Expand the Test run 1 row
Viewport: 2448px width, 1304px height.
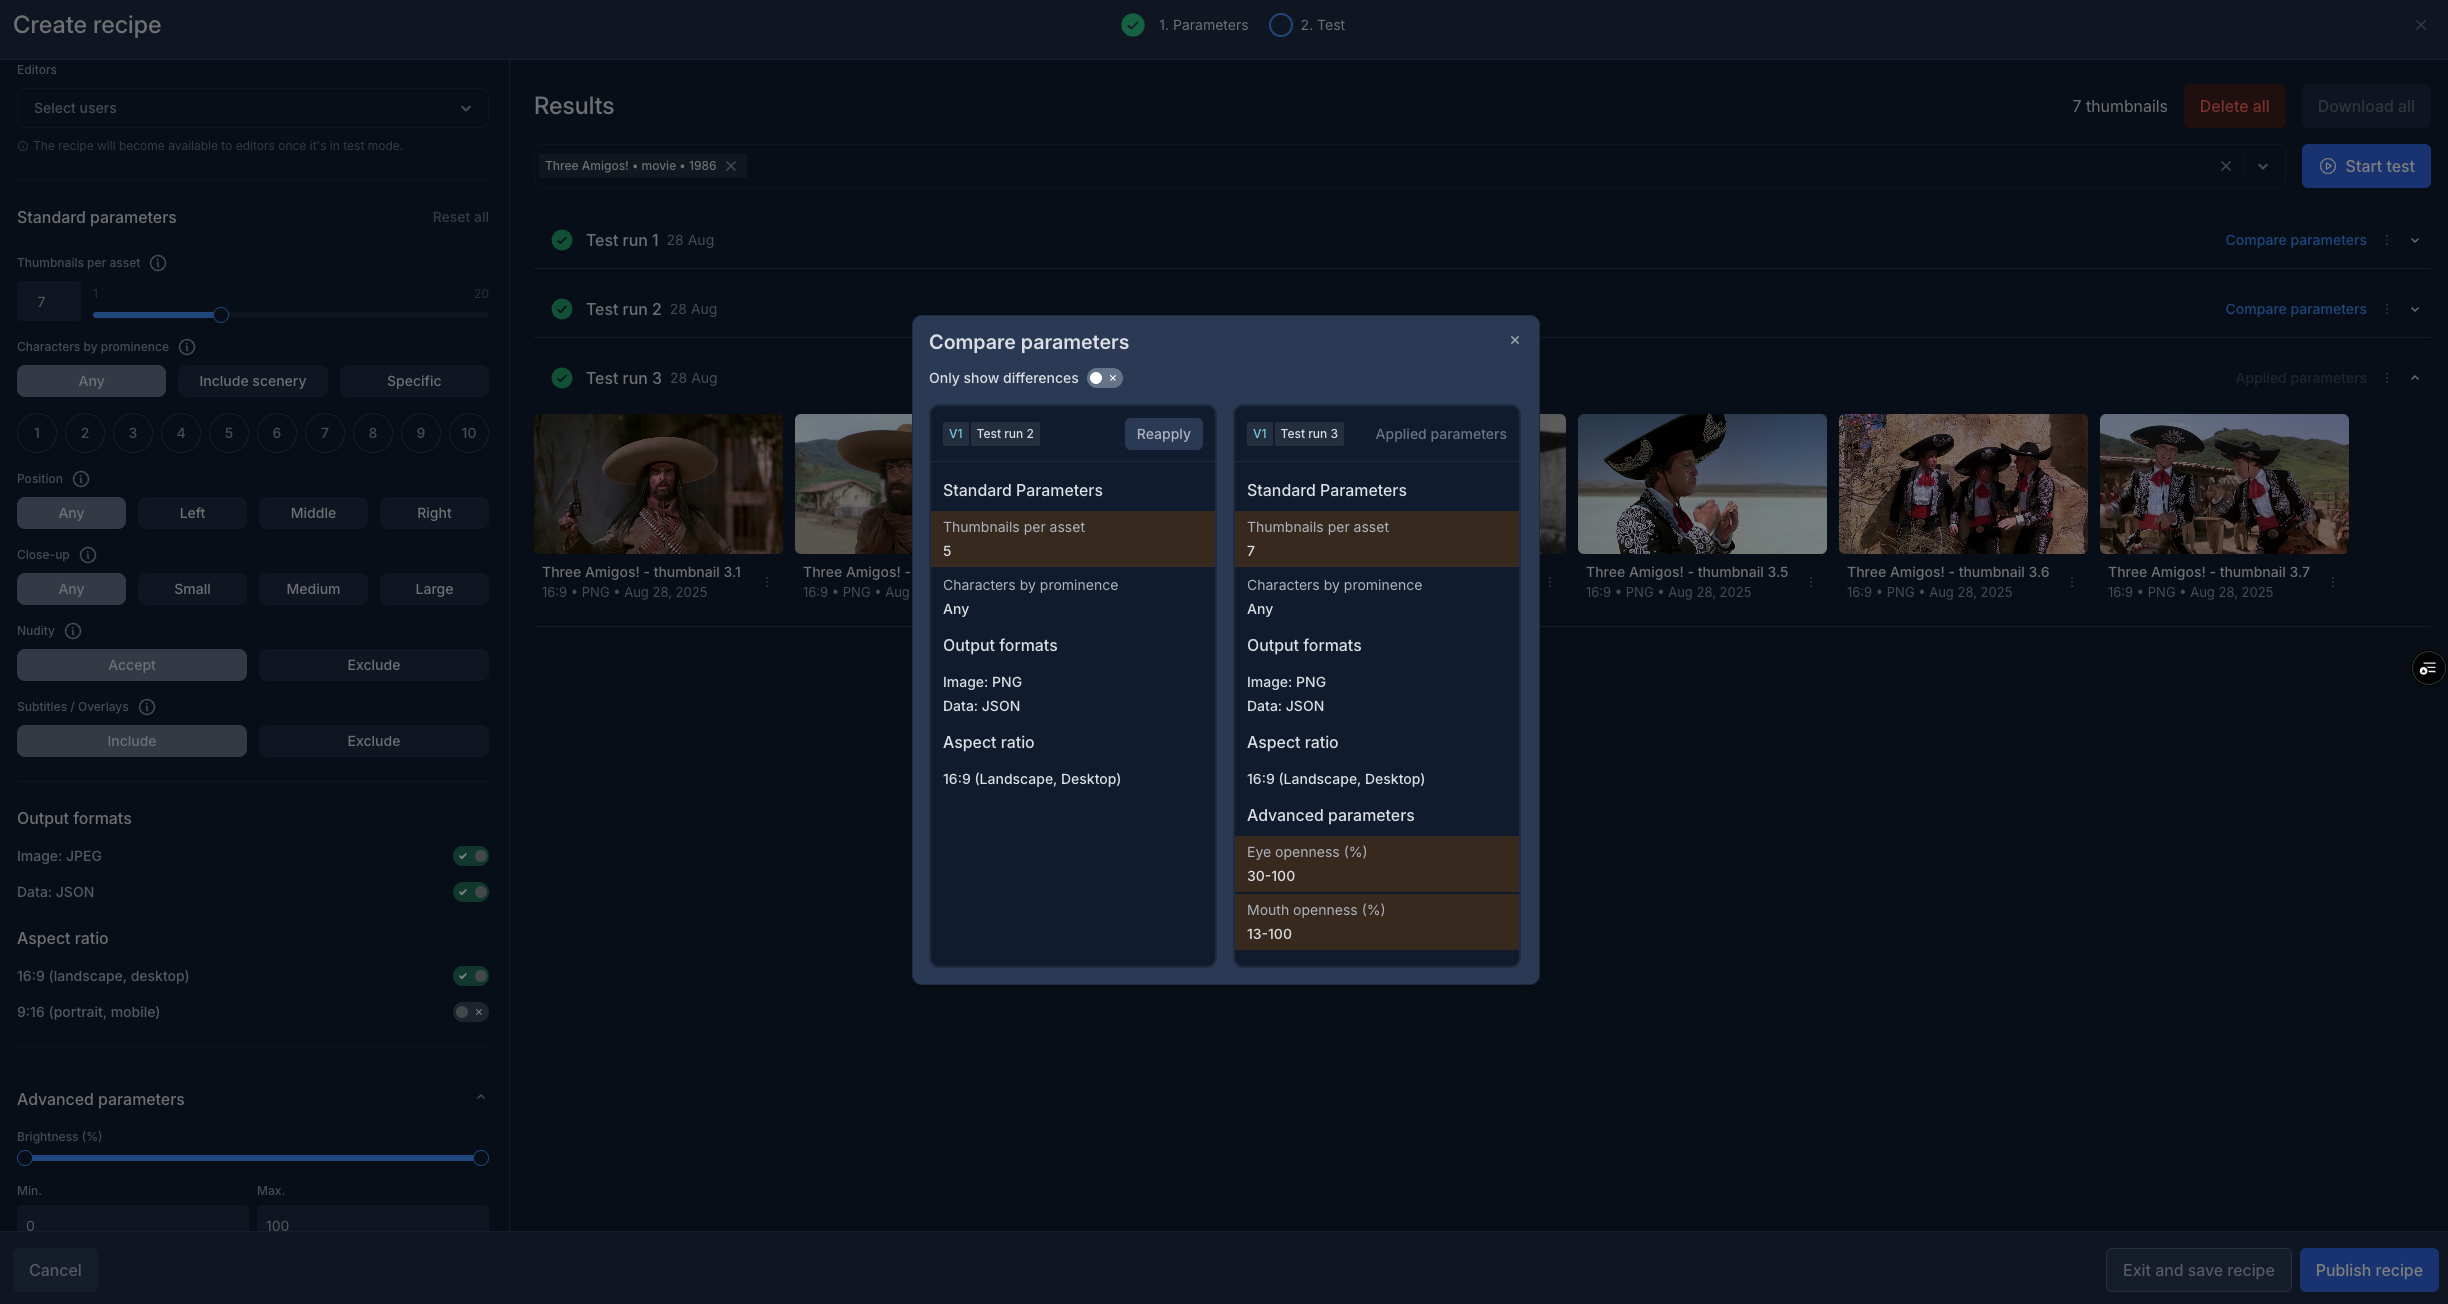point(2415,240)
